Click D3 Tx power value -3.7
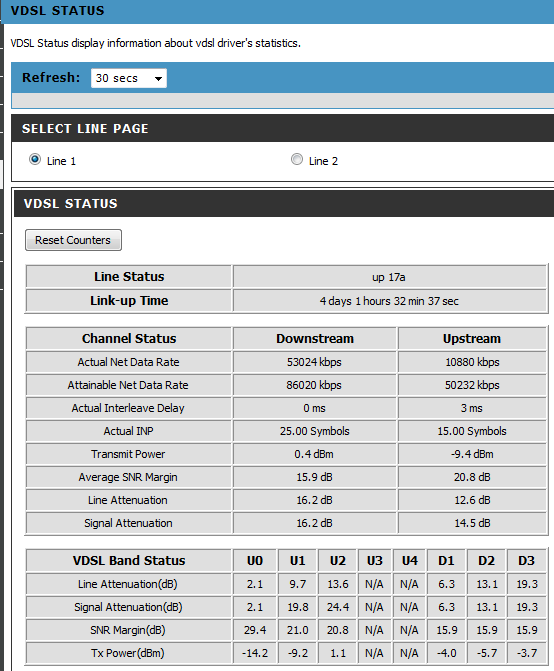 coord(527,653)
